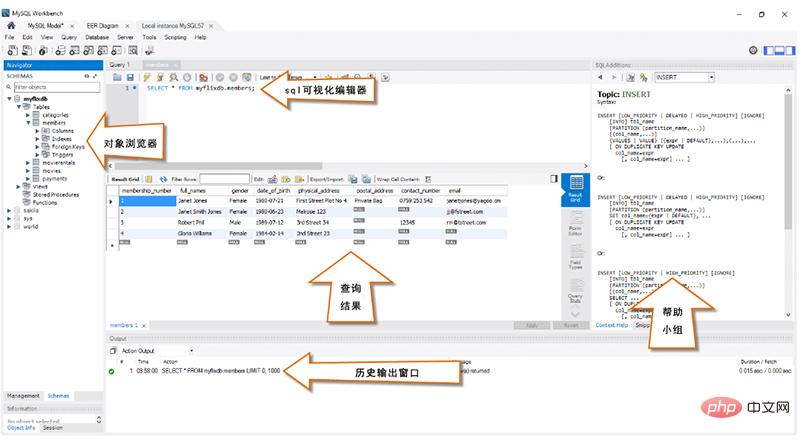Open the Context Help tab

[612, 325]
